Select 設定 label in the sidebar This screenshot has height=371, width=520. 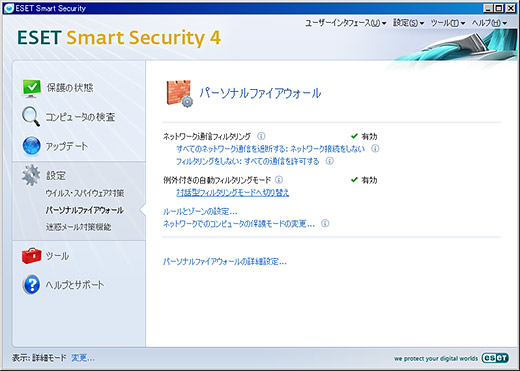click(x=56, y=175)
